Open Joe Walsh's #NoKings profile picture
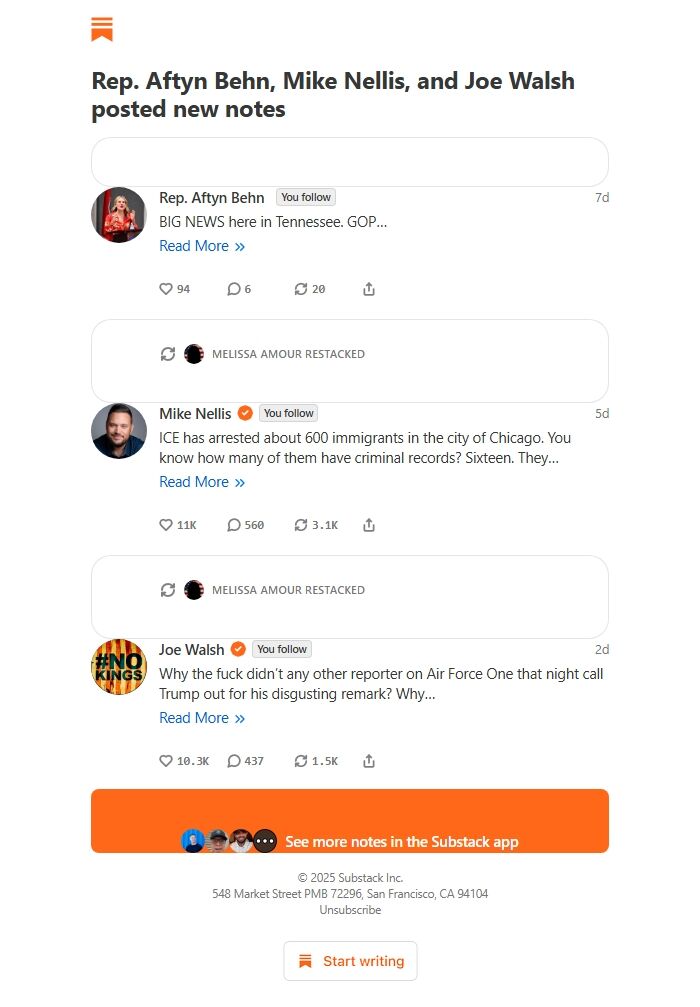 (x=119, y=666)
